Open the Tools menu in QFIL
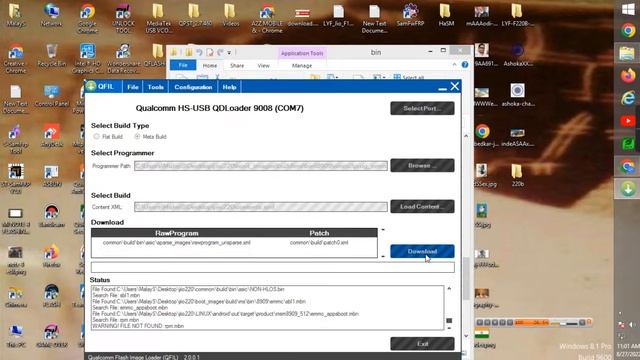 coord(156,87)
